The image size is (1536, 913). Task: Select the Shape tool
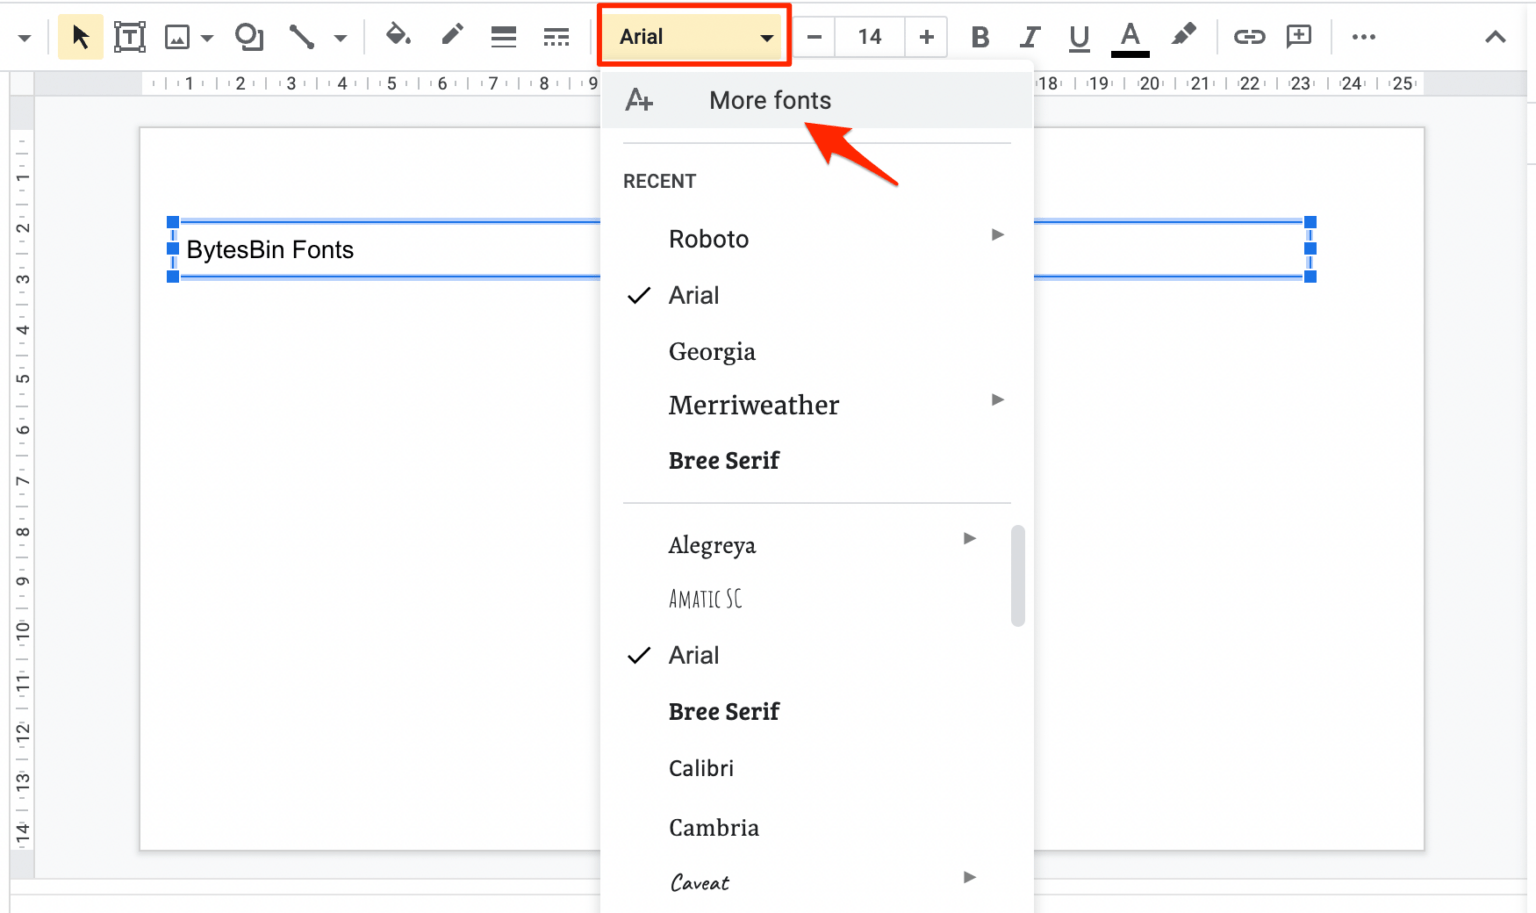[x=248, y=36]
